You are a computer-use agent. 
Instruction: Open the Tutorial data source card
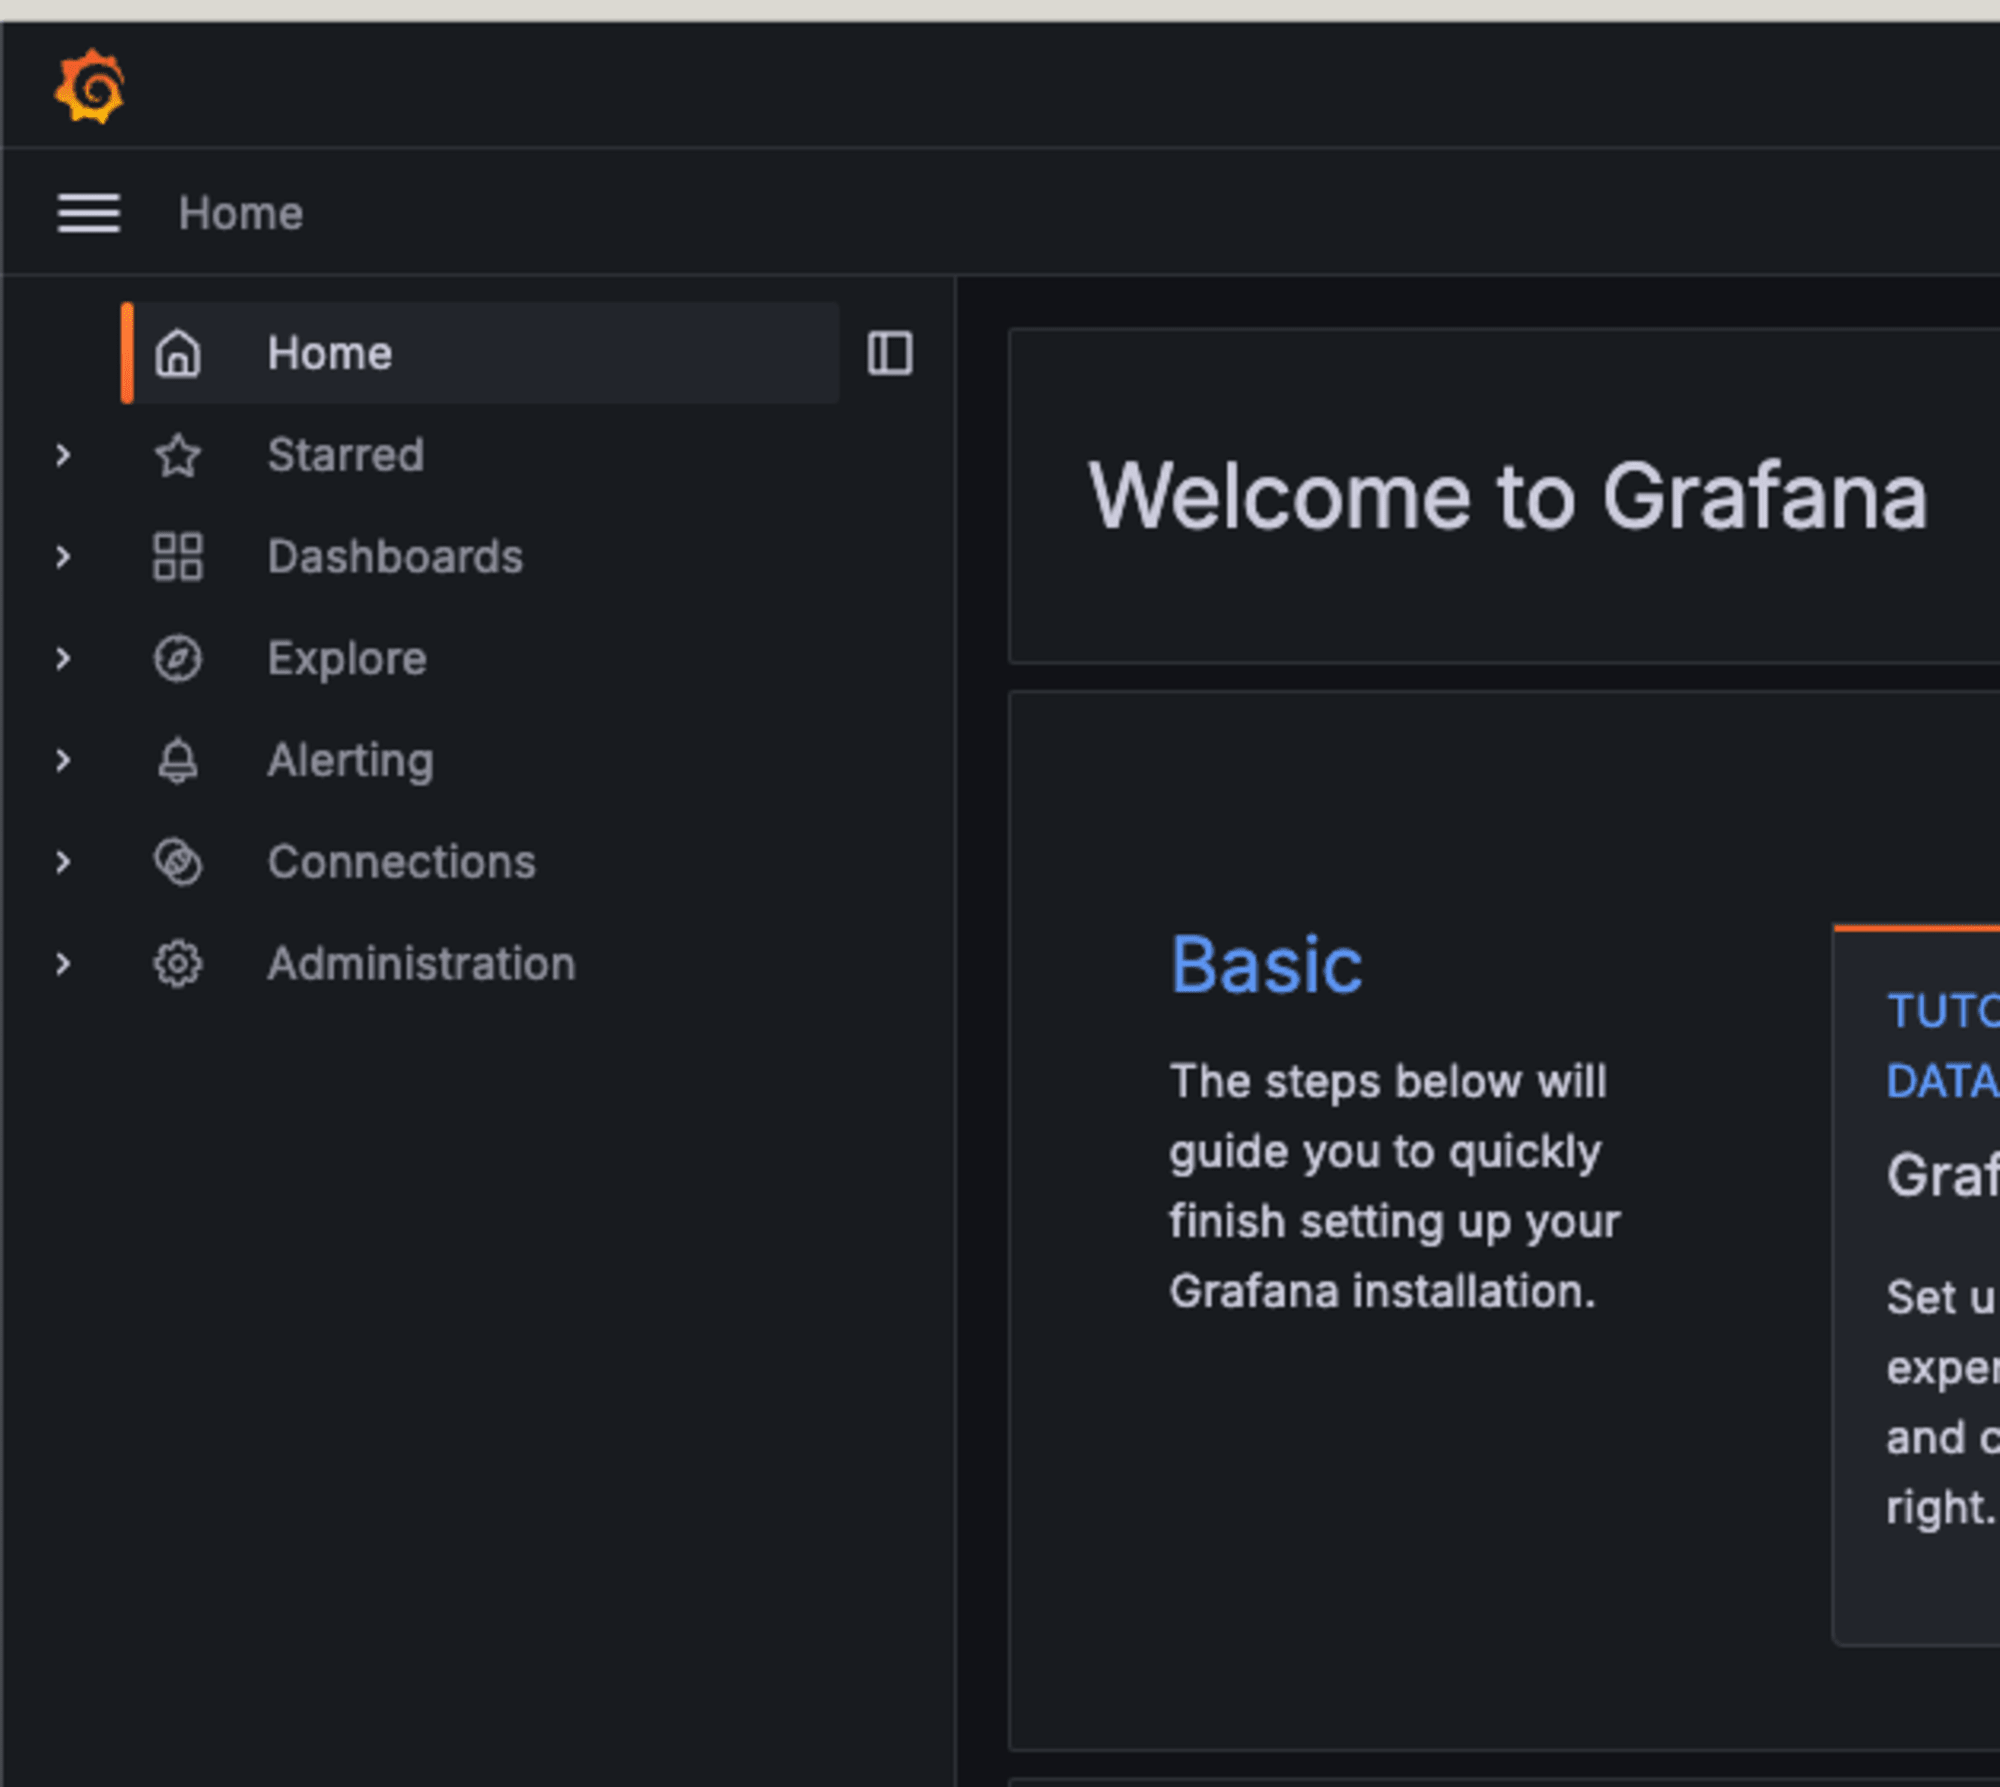[x=1916, y=1285]
